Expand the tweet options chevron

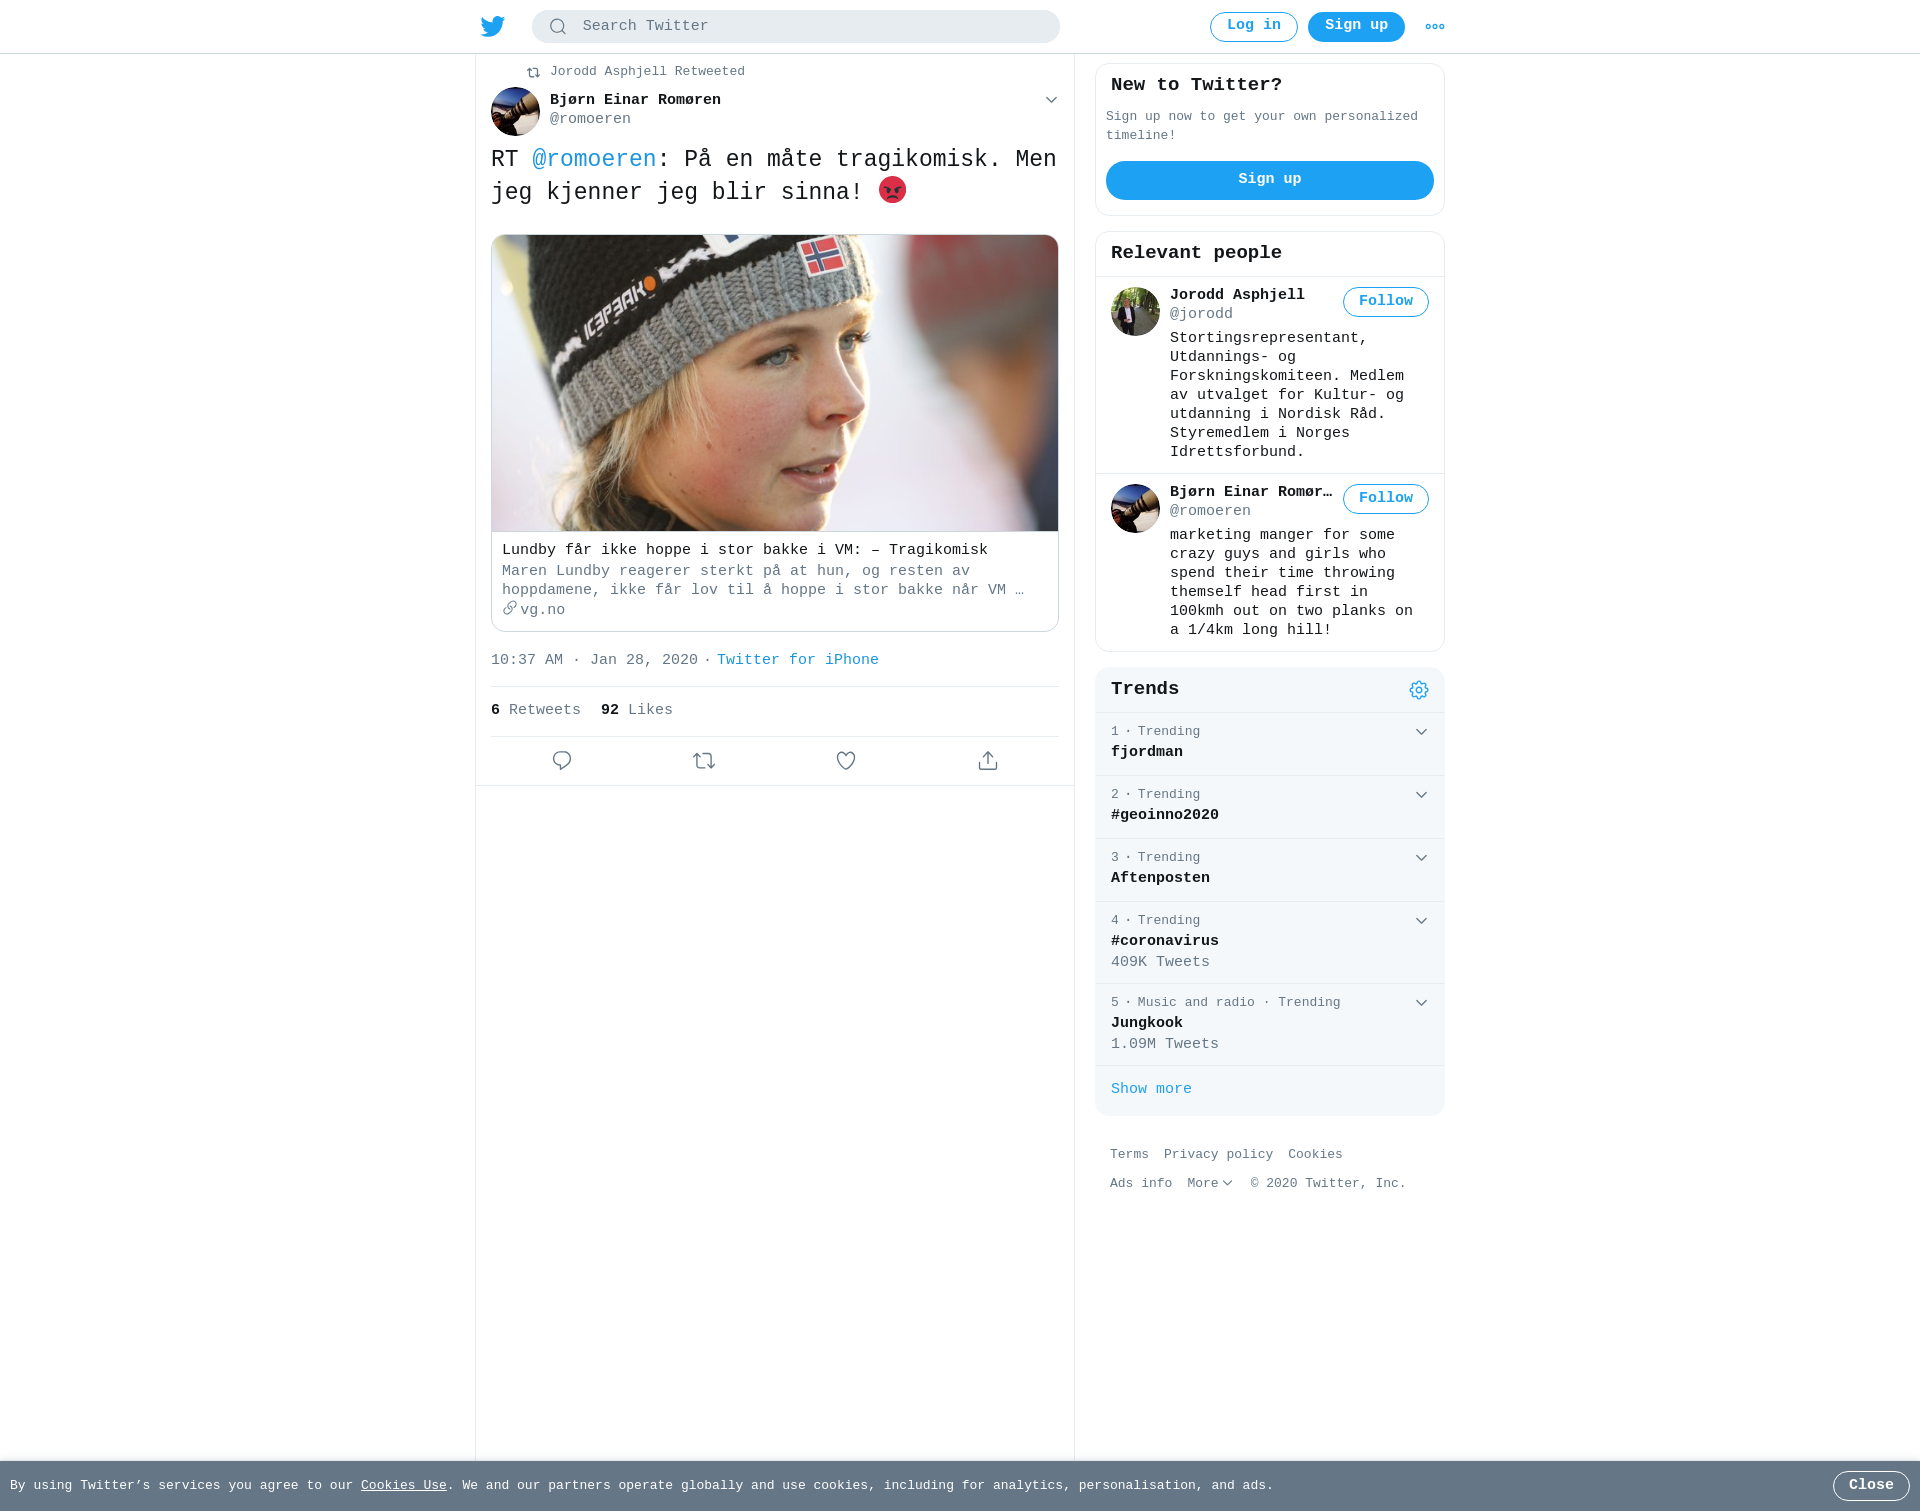(1051, 100)
